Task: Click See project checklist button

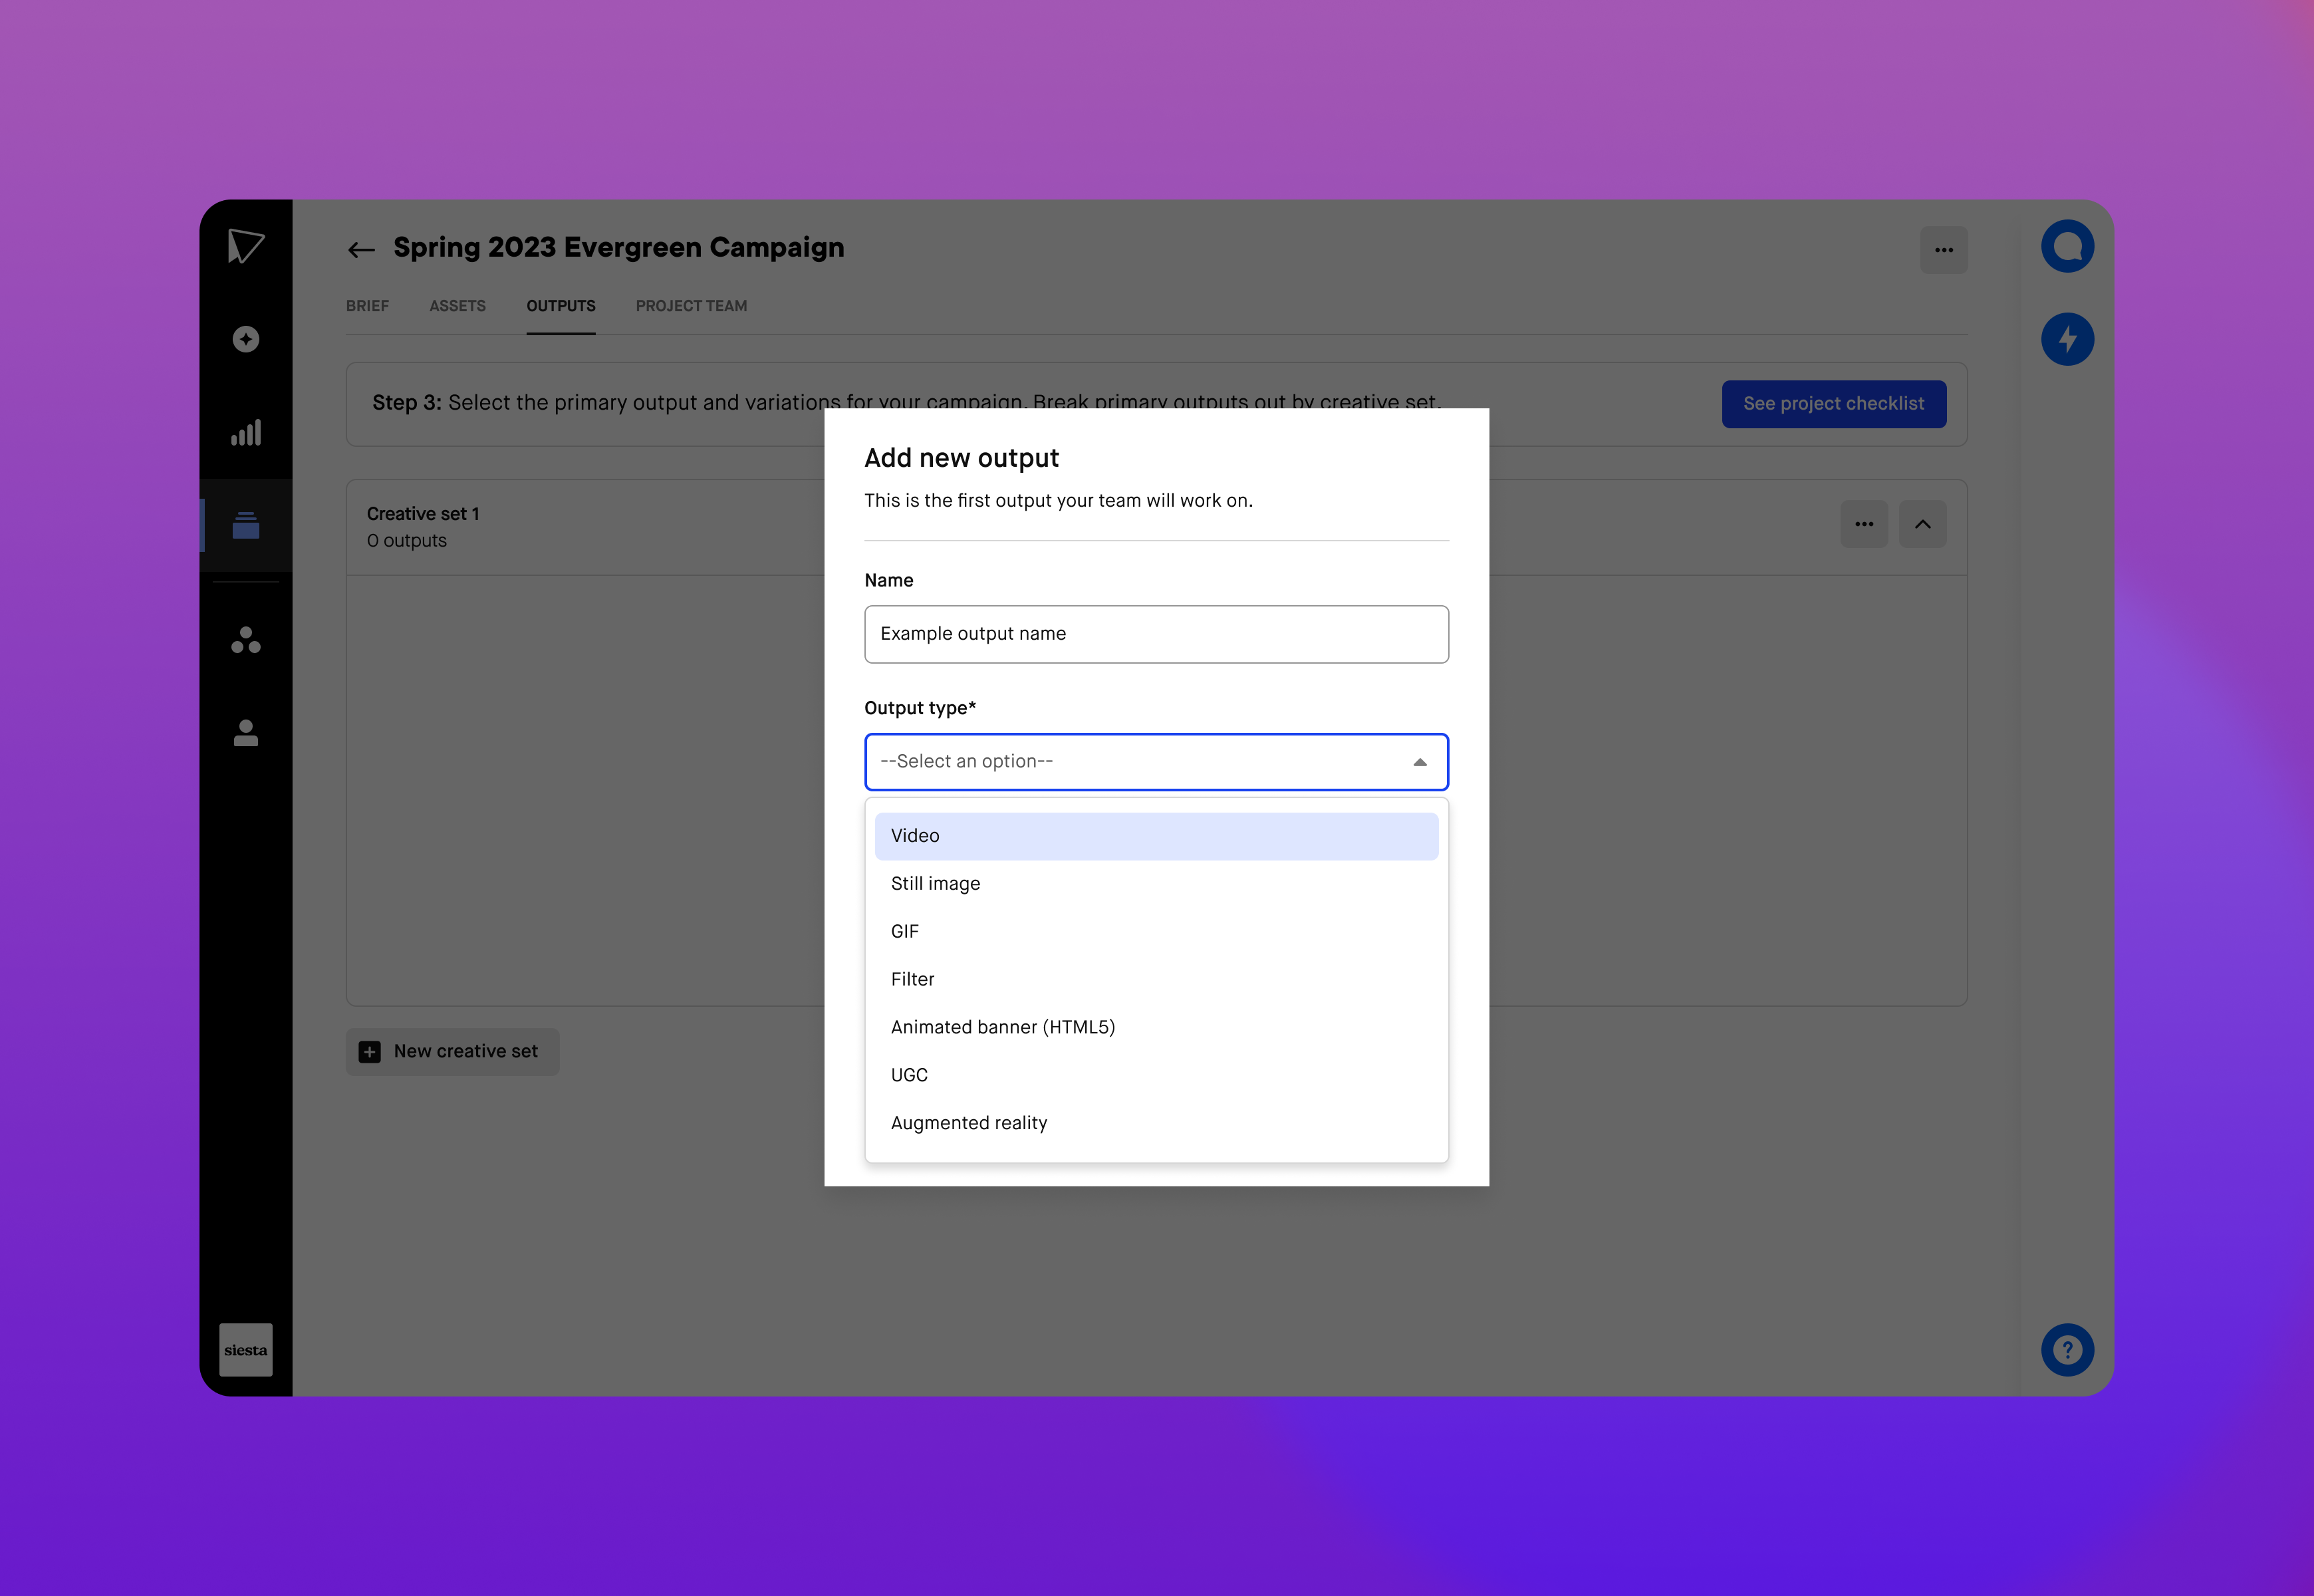Action: [x=1833, y=404]
